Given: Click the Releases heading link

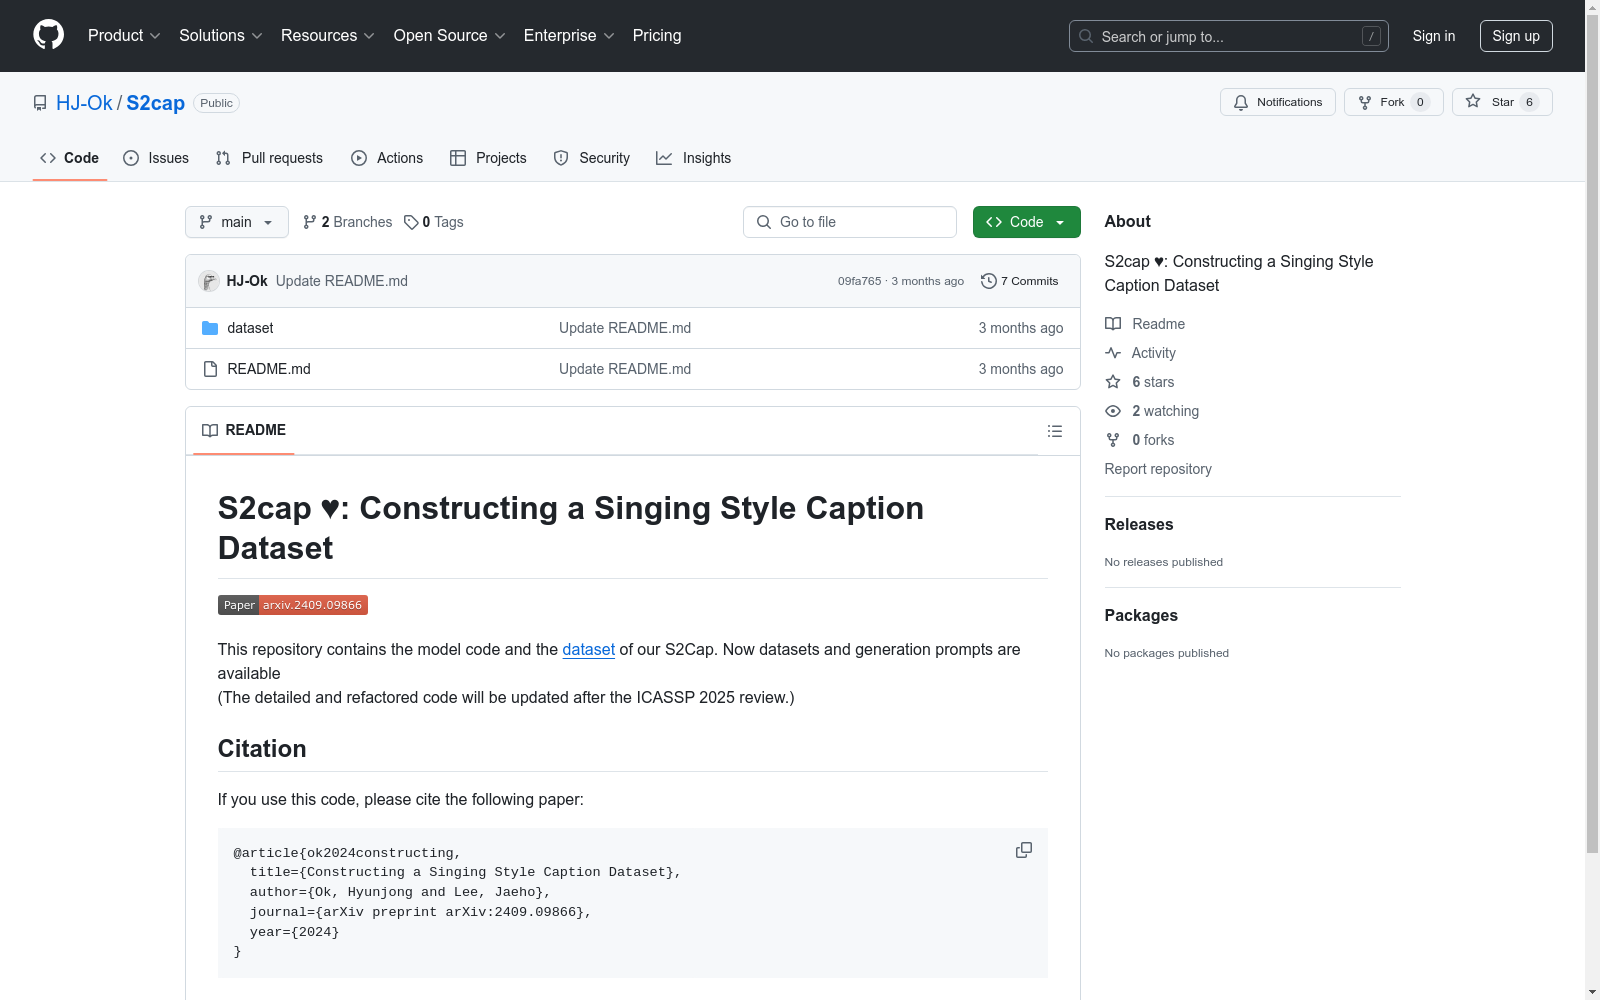Looking at the screenshot, I should point(1139,524).
